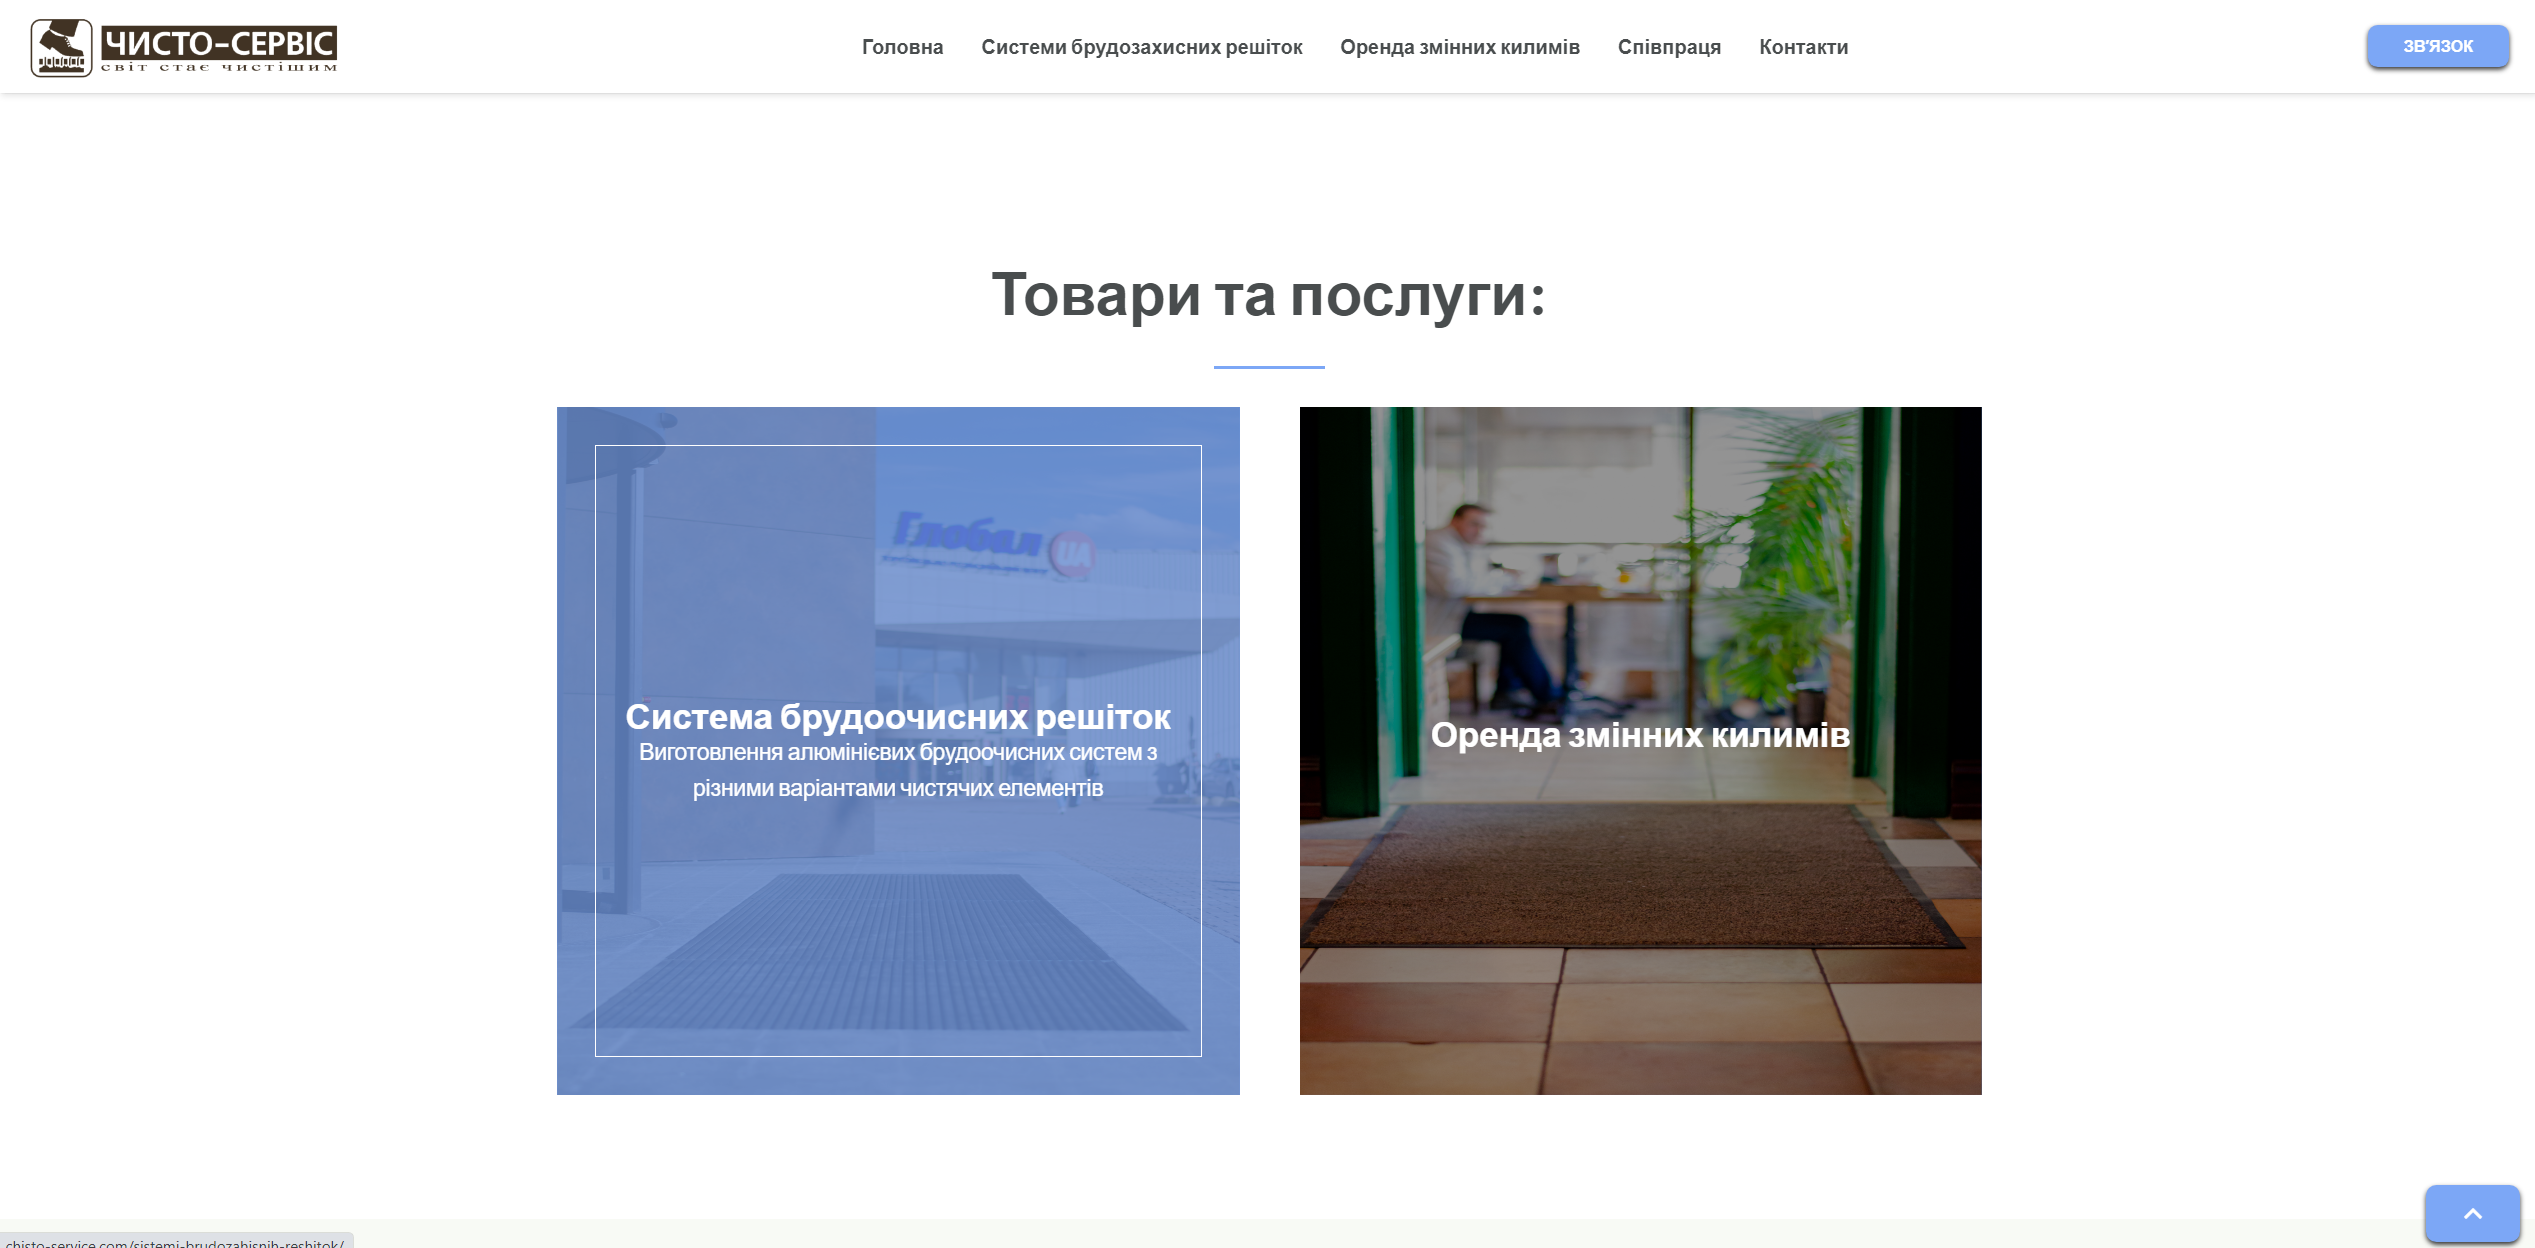This screenshot has width=2535, height=1248.
Task: Open Оренда змінних килимів menu item
Action: pos(1459,47)
